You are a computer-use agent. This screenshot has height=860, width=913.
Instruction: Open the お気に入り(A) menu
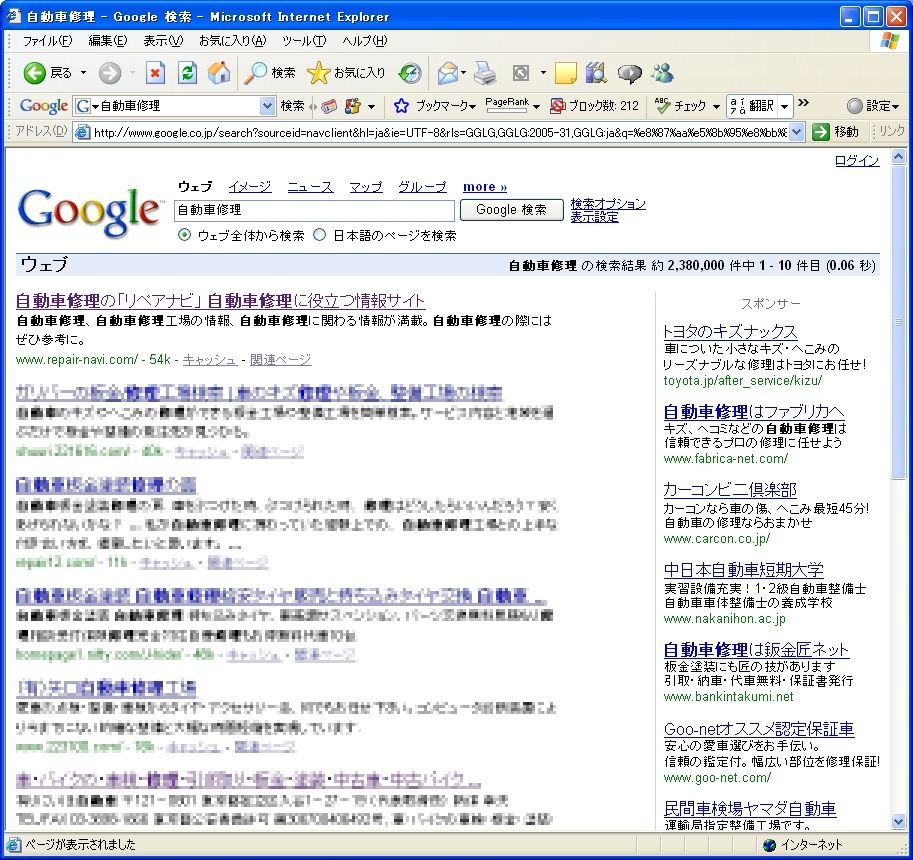[232, 41]
